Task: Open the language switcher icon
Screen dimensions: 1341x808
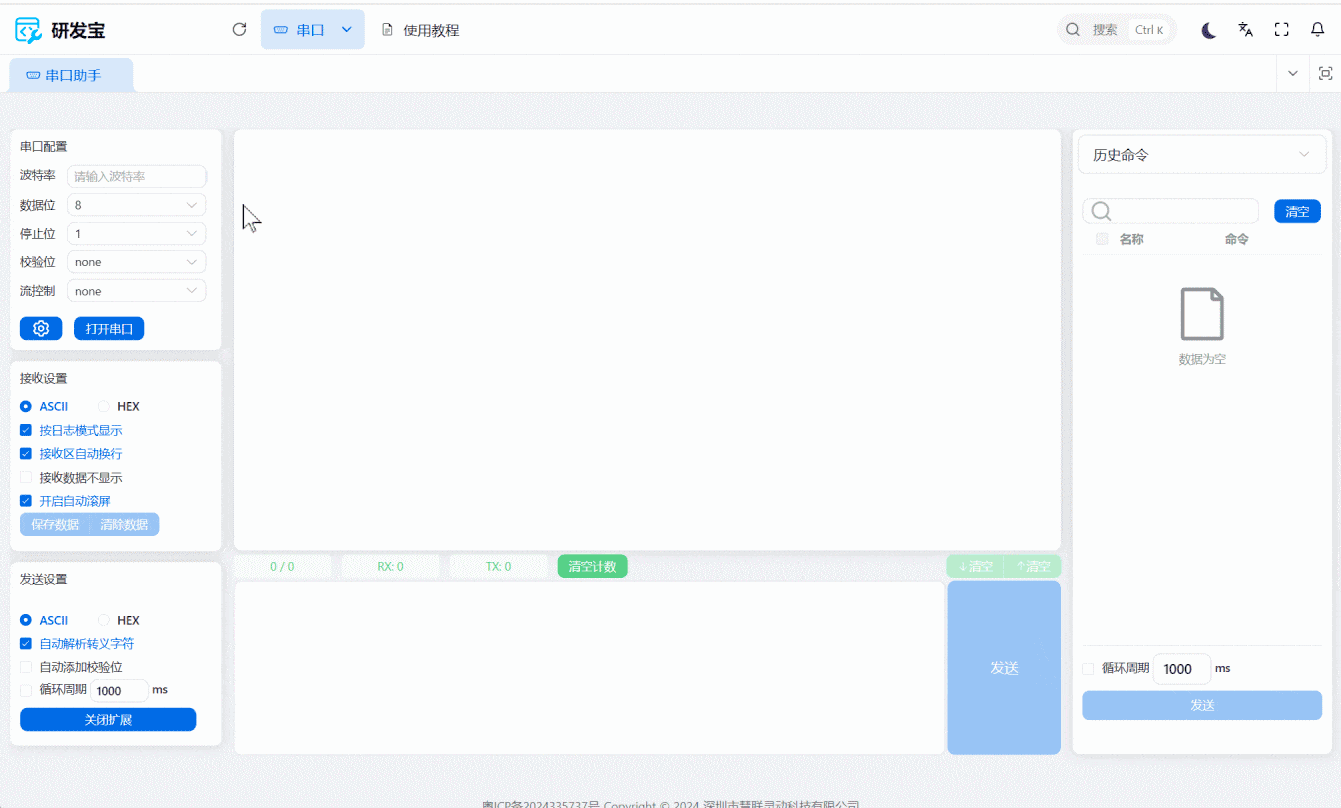Action: (x=1245, y=29)
